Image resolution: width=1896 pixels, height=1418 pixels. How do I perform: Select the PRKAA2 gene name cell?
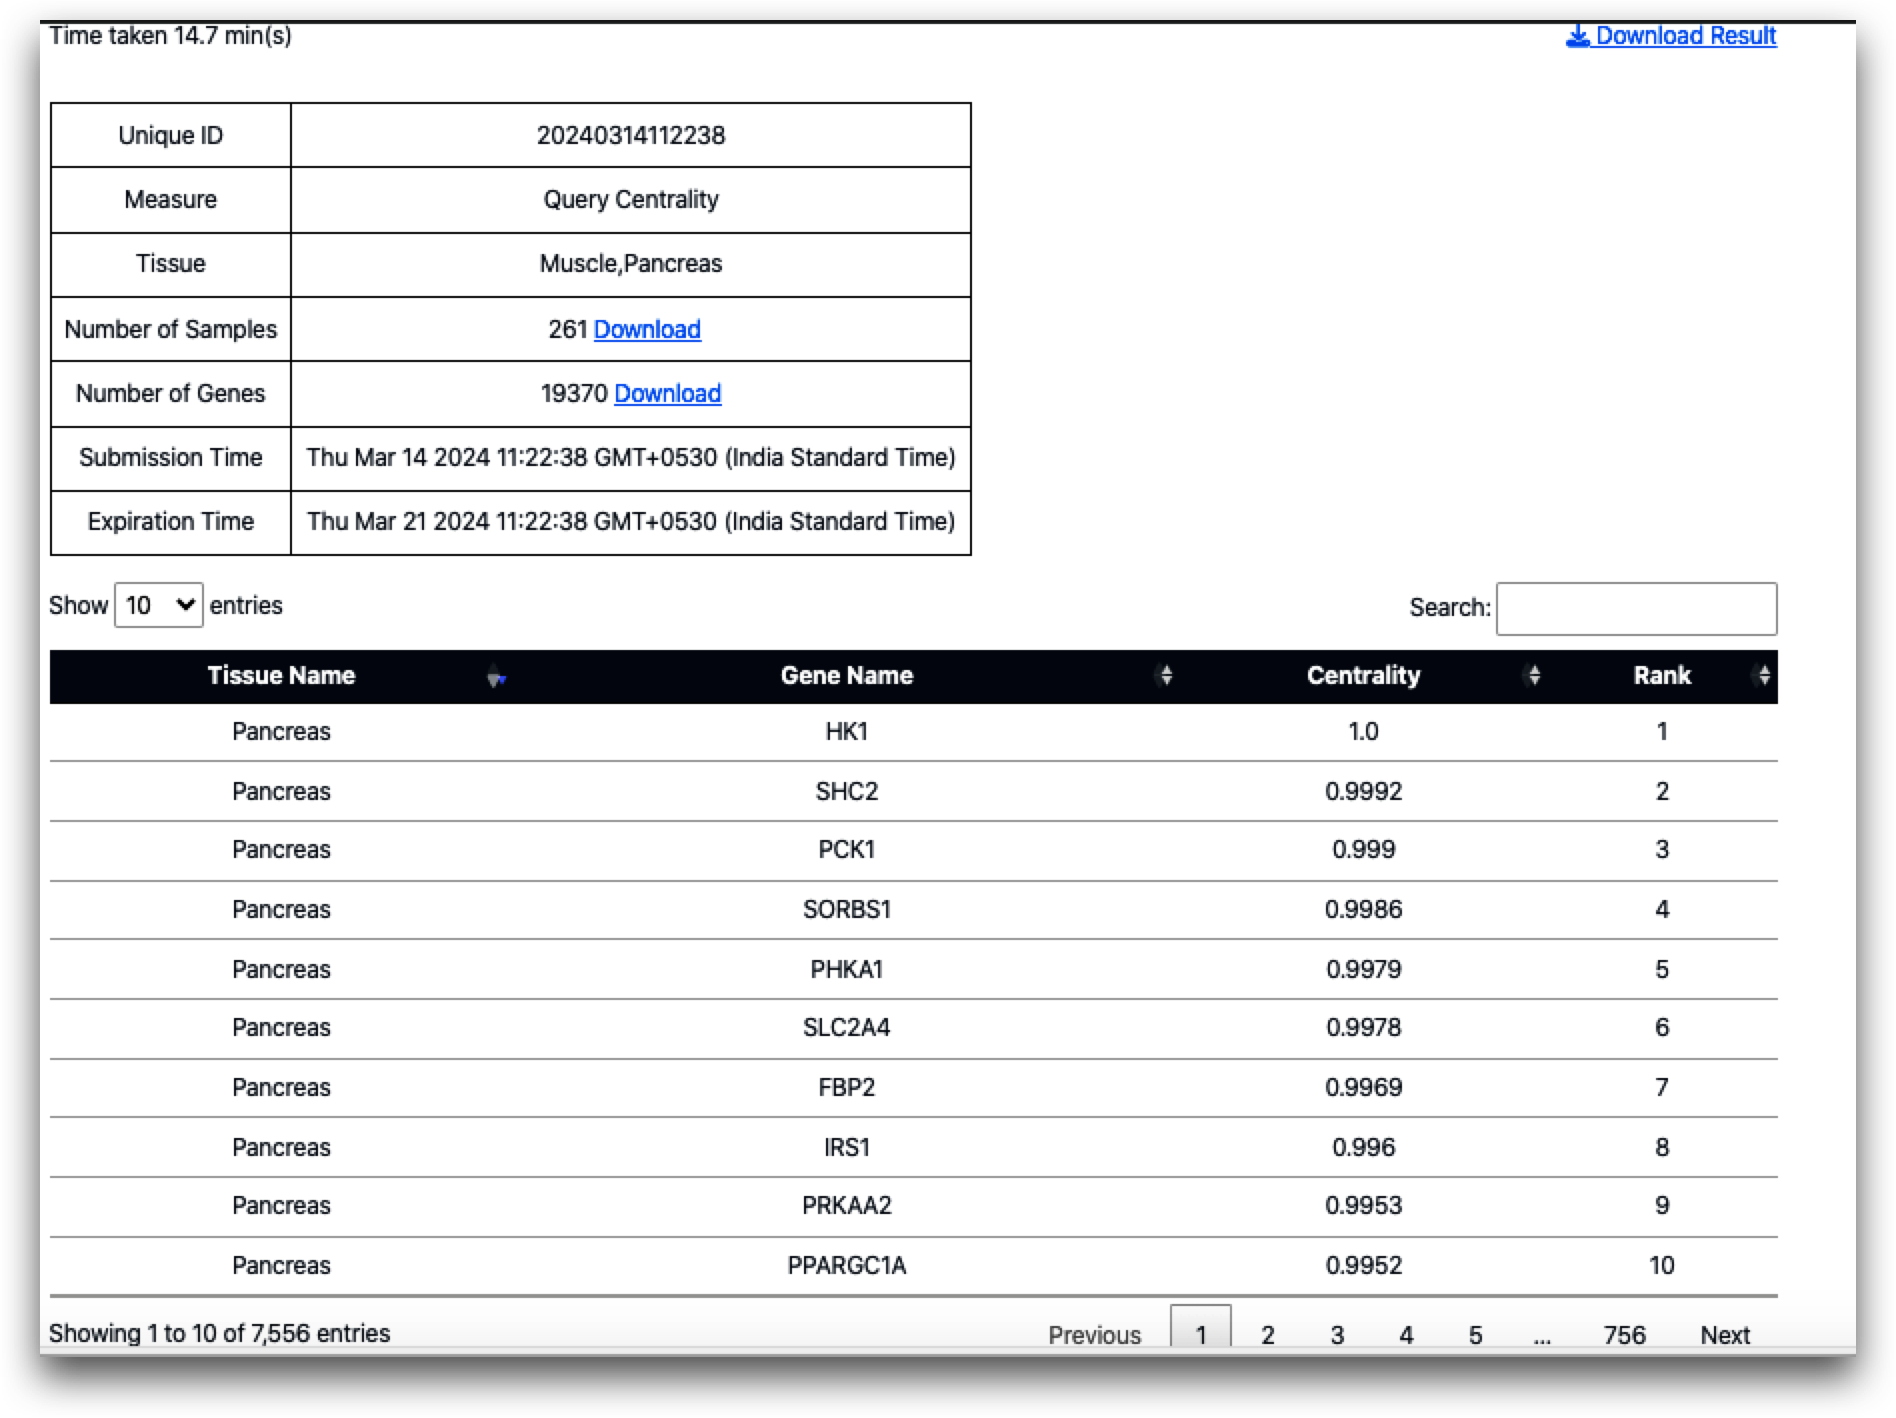pos(846,1205)
